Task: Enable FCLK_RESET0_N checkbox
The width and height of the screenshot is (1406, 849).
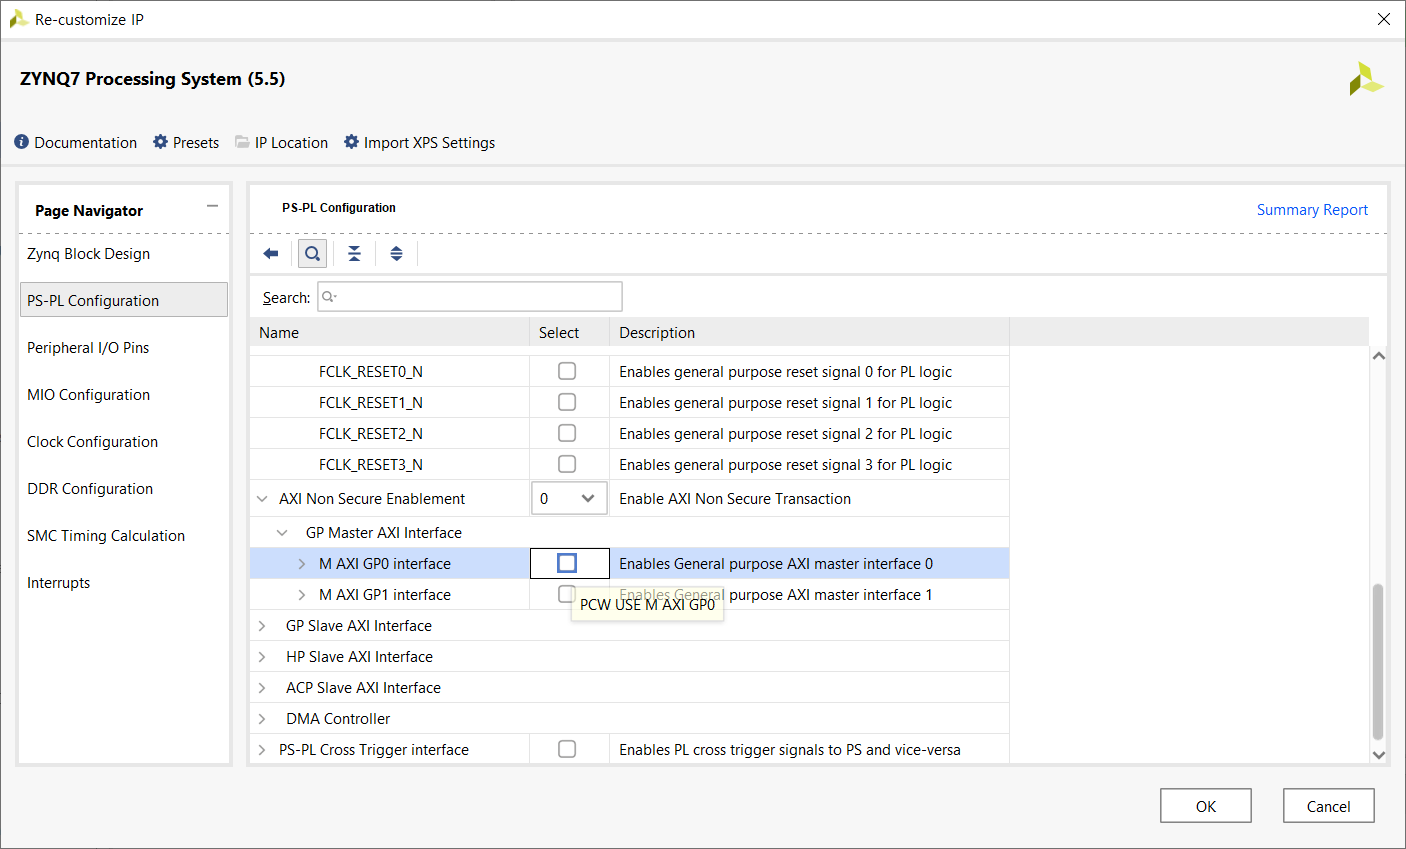Action: coord(567,371)
